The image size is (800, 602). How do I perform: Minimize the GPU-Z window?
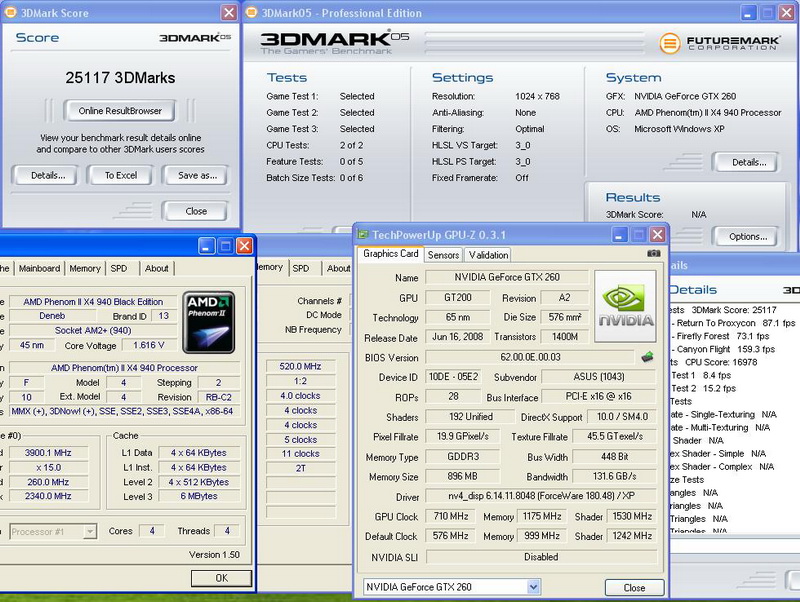click(x=619, y=235)
